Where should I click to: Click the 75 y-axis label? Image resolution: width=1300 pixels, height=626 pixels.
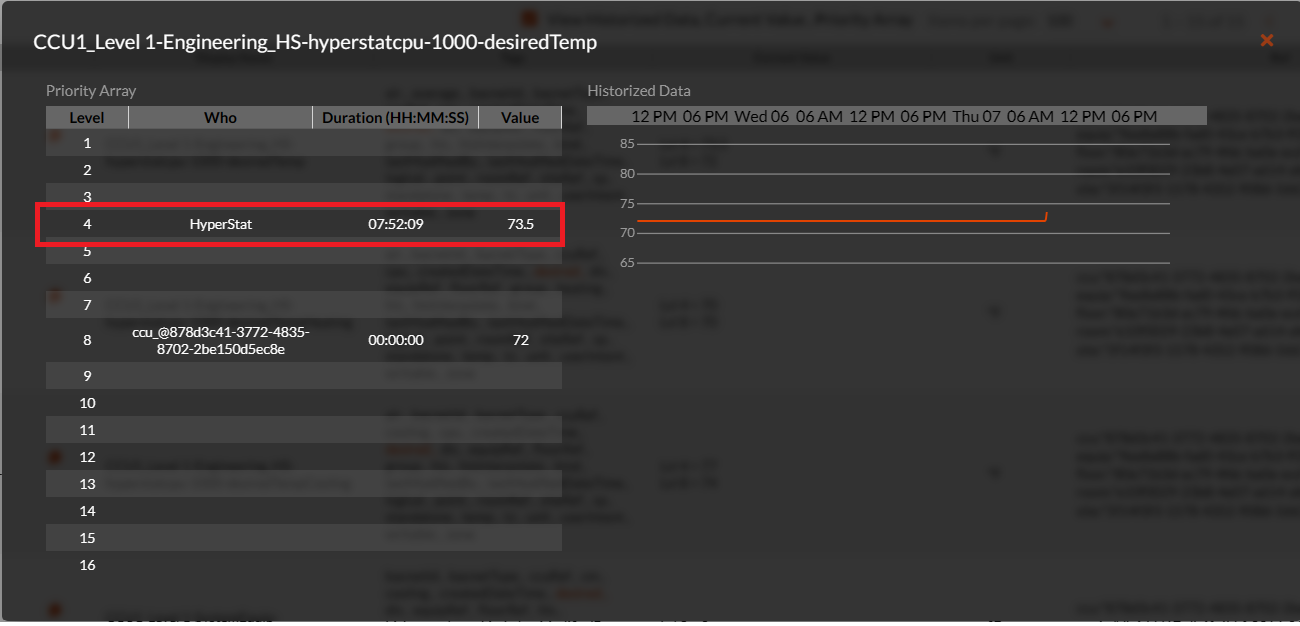(627, 203)
